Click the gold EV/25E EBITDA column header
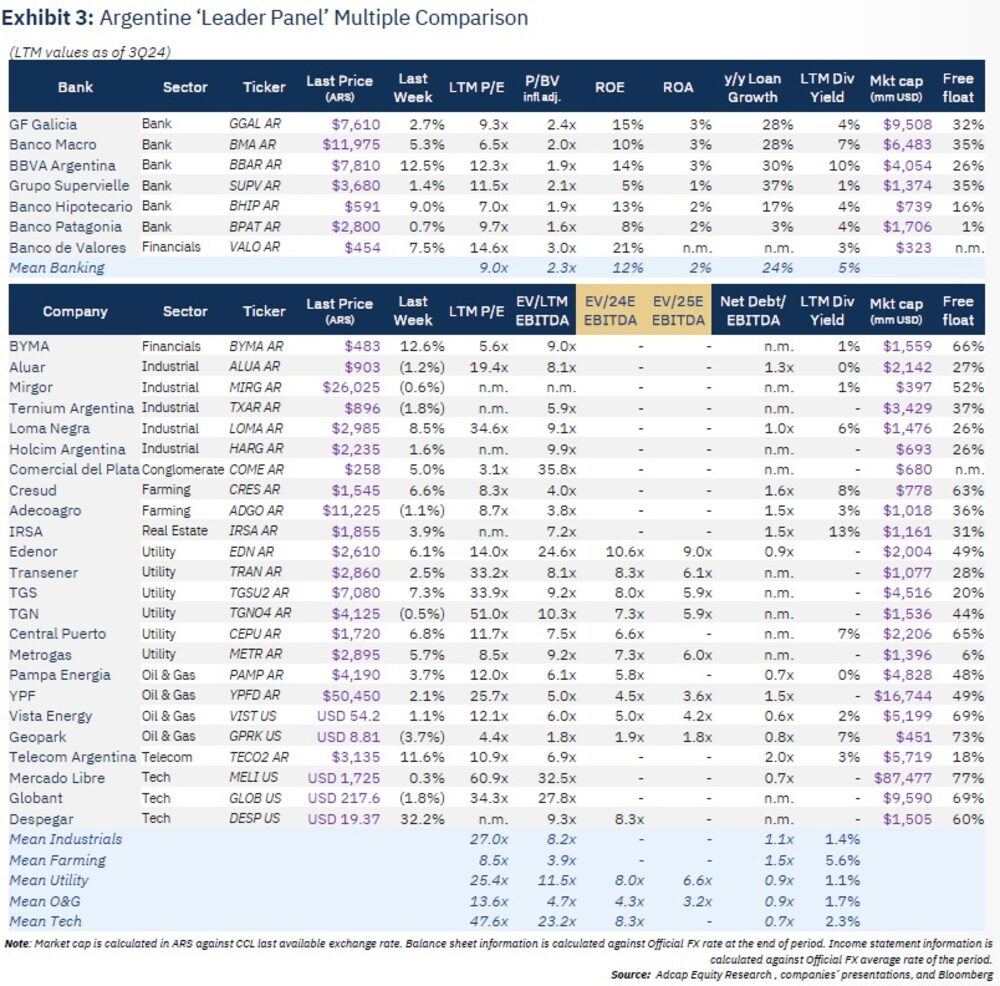Viewport: 1000px width, 986px height. coord(679,311)
